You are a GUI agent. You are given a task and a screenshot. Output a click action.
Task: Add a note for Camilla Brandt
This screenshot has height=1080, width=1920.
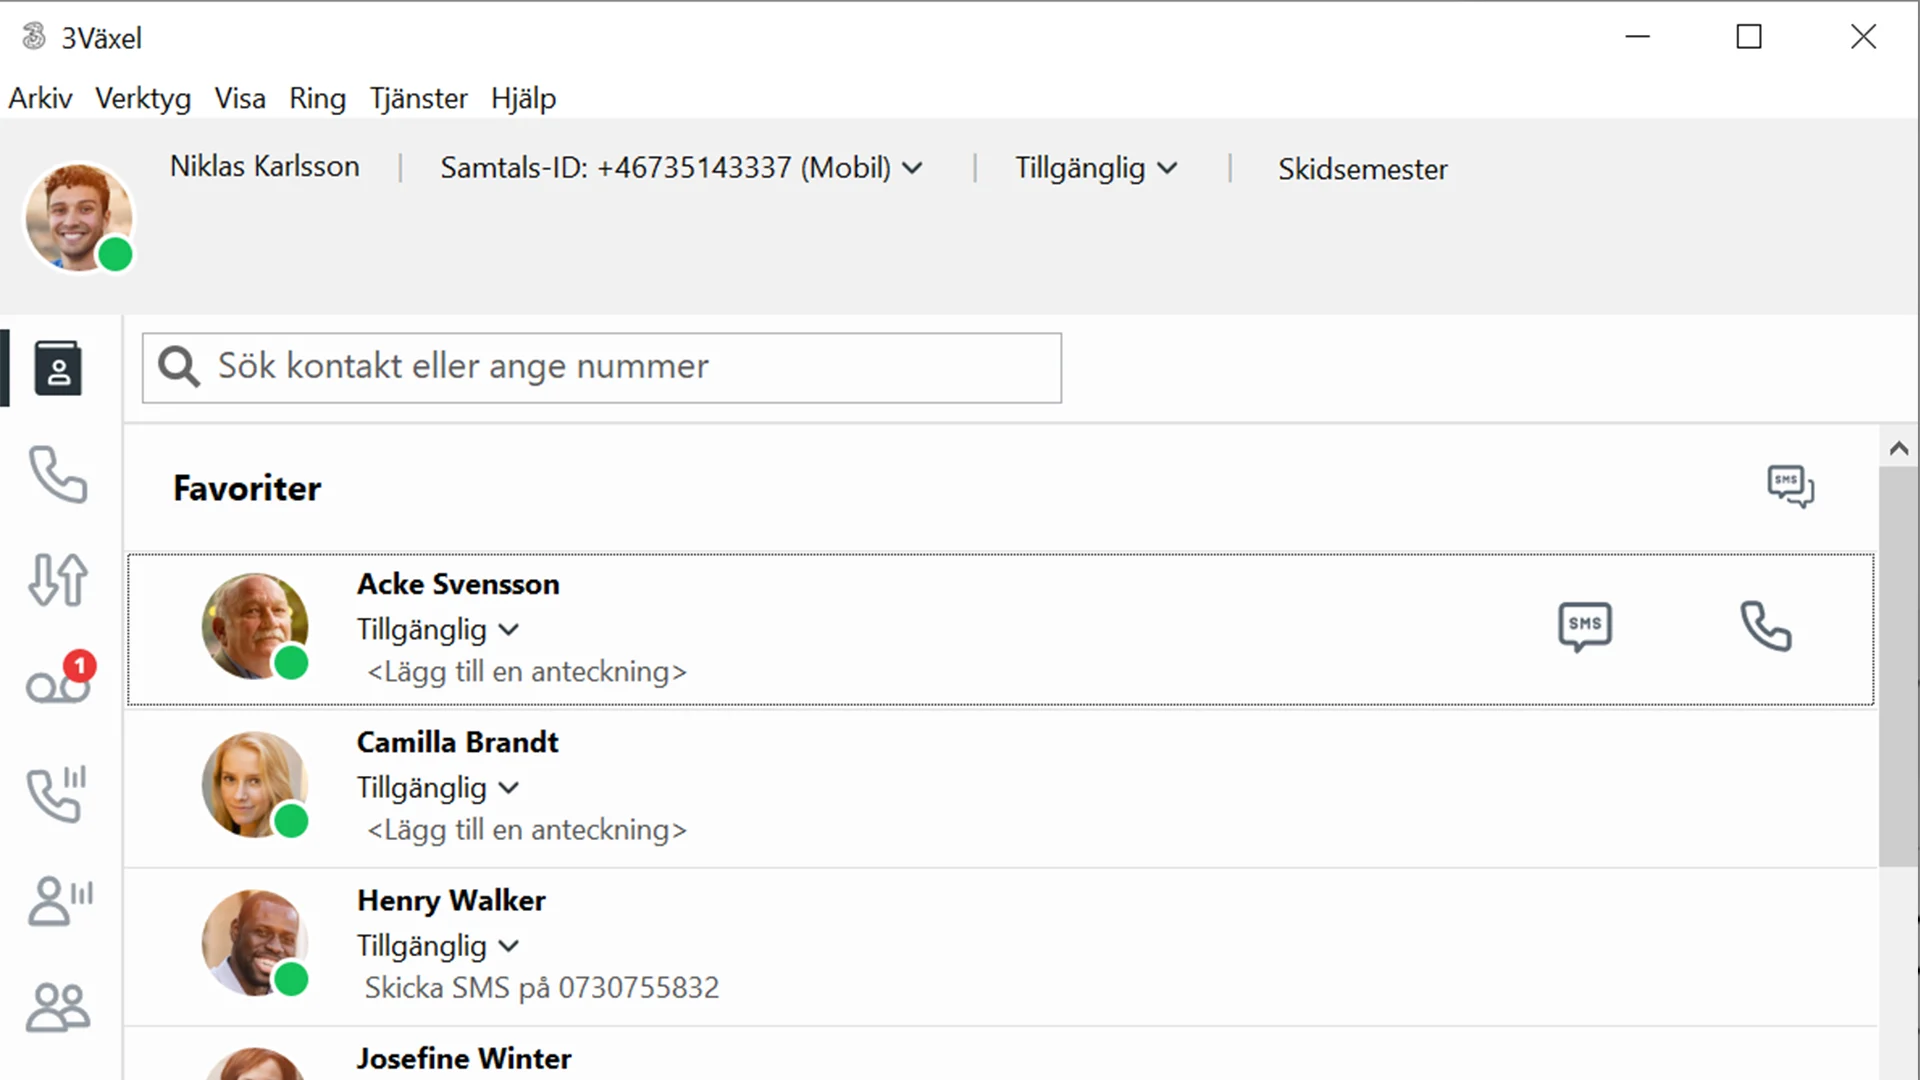526,830
